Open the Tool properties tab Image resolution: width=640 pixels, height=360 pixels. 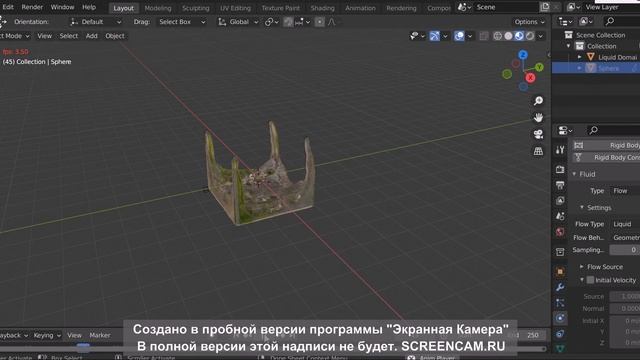[x=560, y=150]
